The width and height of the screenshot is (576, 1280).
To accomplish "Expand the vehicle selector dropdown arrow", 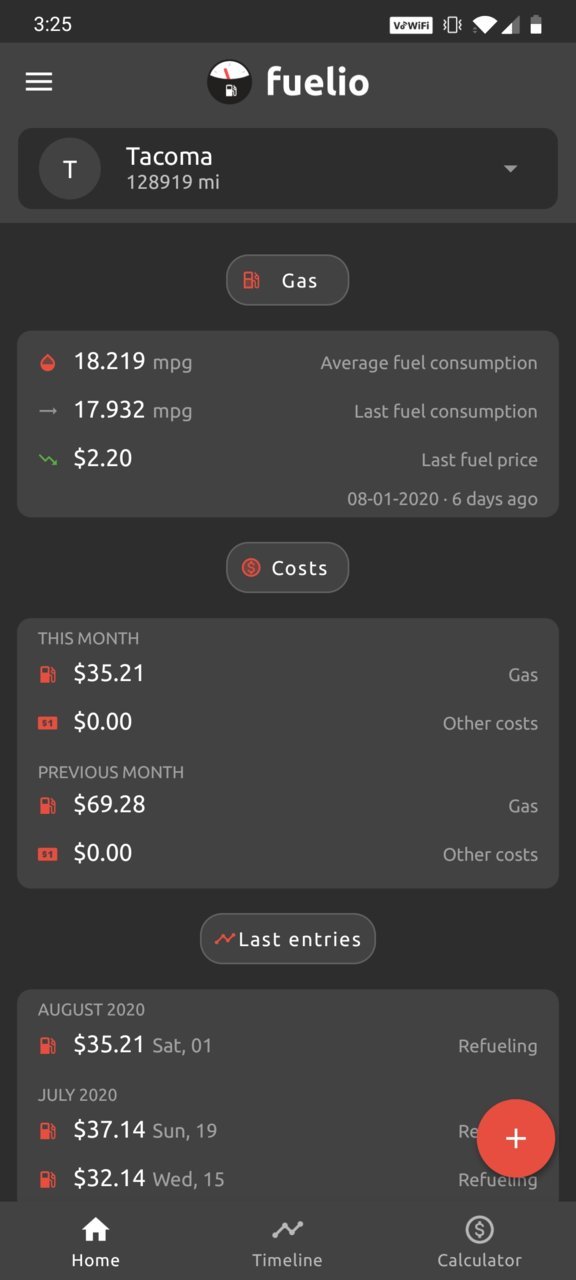I will [x=510, y=169].
